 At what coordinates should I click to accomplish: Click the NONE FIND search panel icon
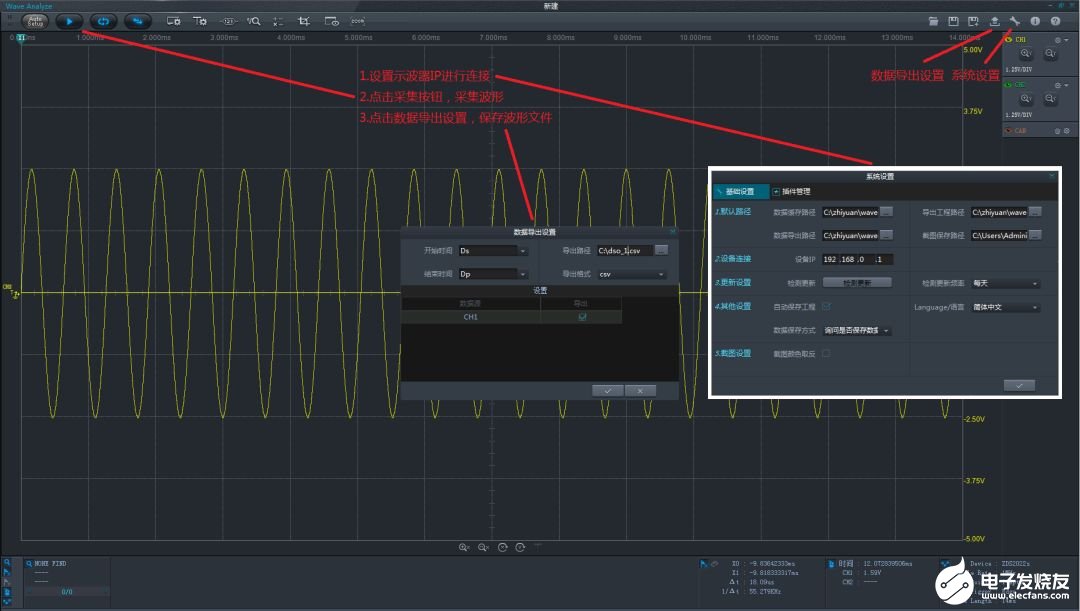[30, 563]
